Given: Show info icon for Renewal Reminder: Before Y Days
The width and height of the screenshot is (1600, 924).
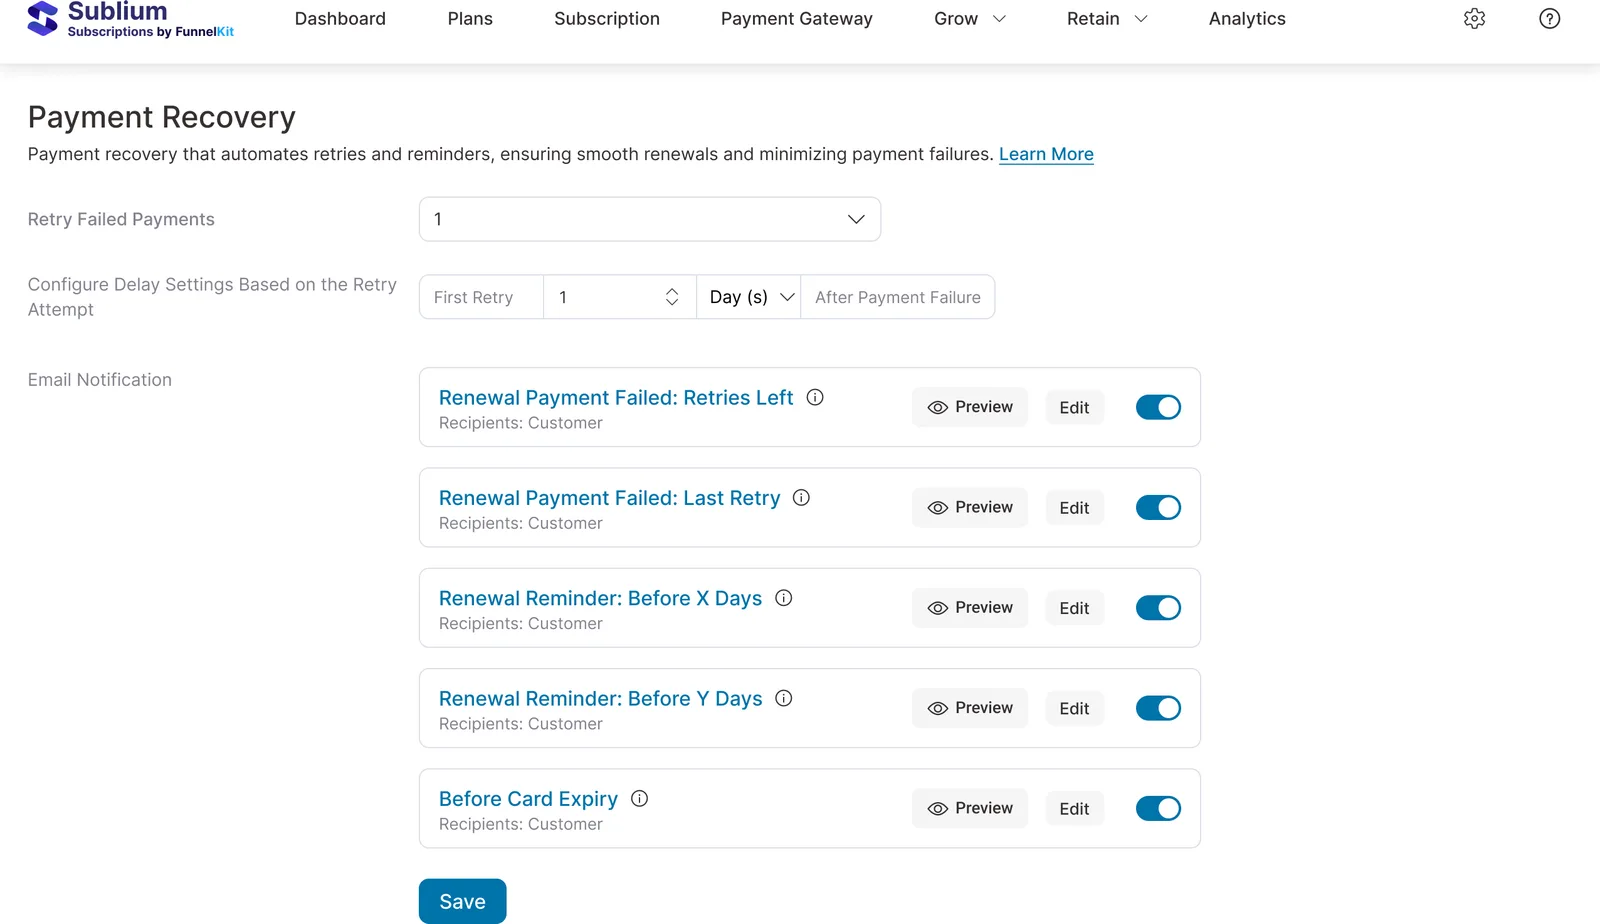Looking at the screenshot, I should click(x=784, y=698).
